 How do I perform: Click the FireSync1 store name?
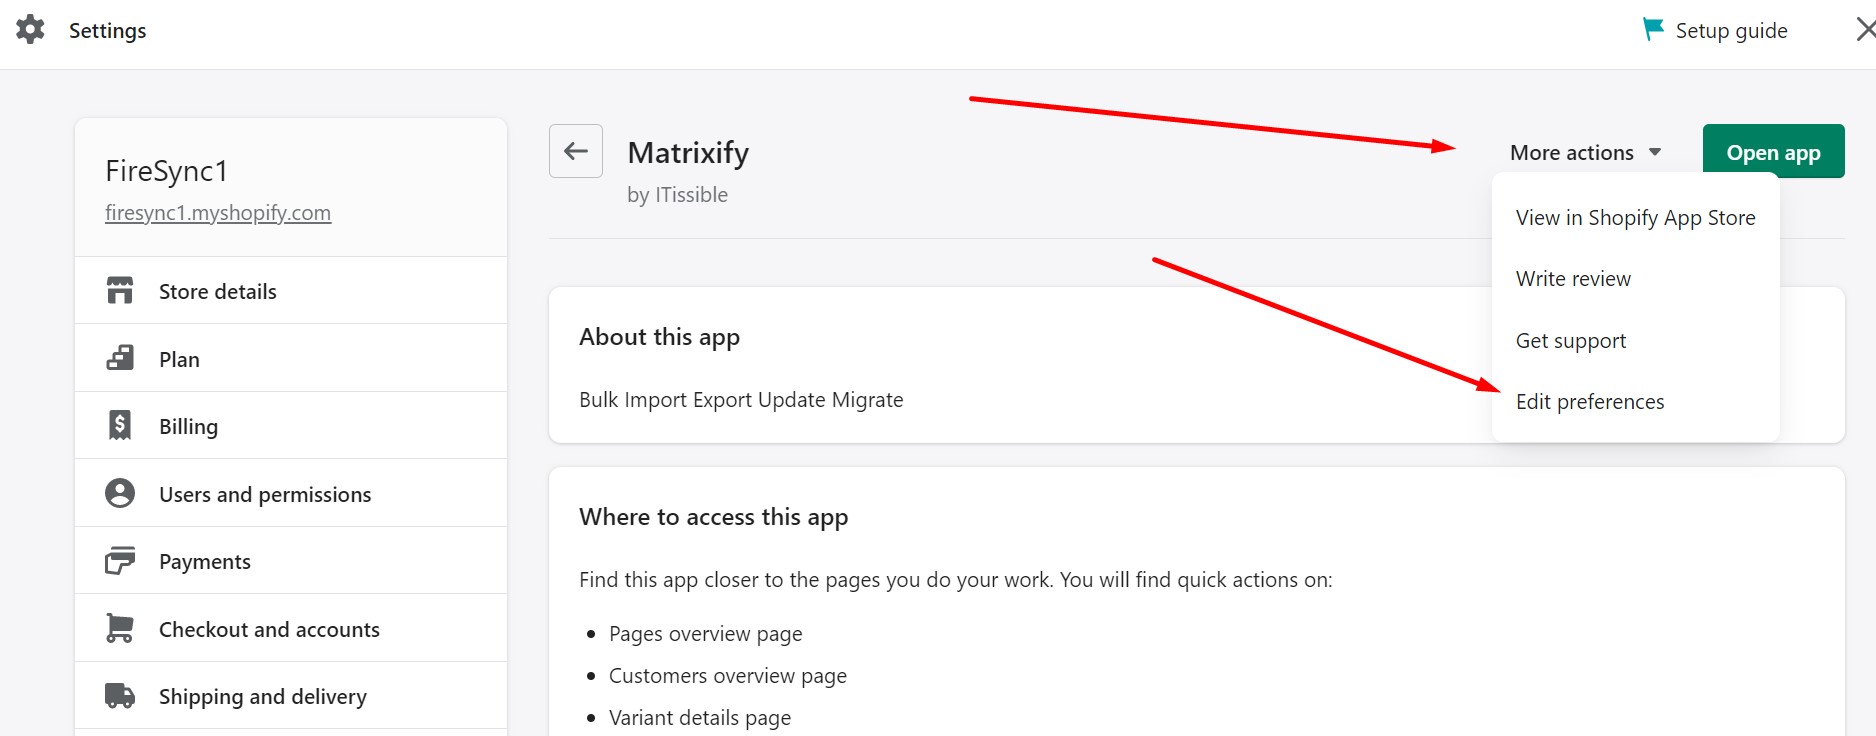[166, 171]
